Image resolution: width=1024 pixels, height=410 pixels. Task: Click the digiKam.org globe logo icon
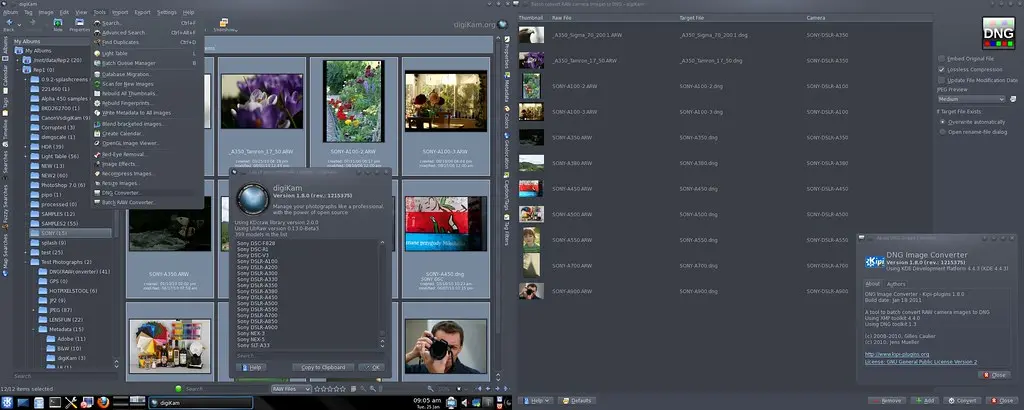(x=502, y=25)
